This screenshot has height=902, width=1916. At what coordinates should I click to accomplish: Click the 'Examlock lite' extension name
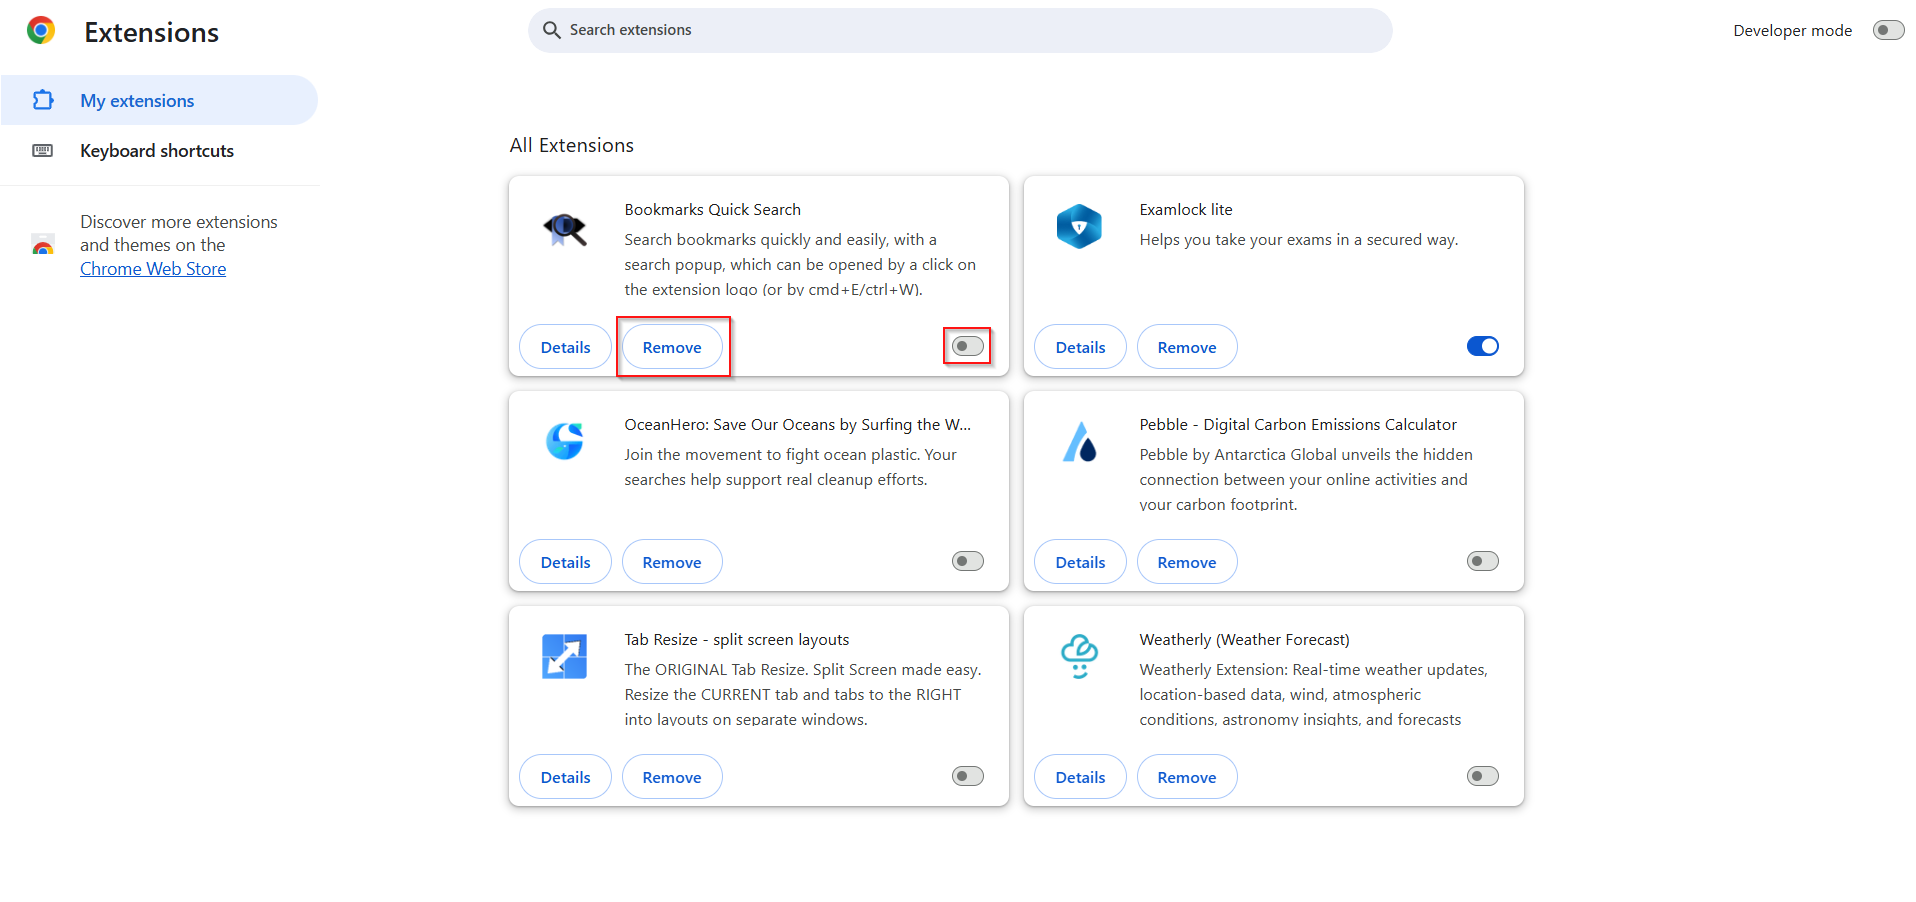(1186, 210)
